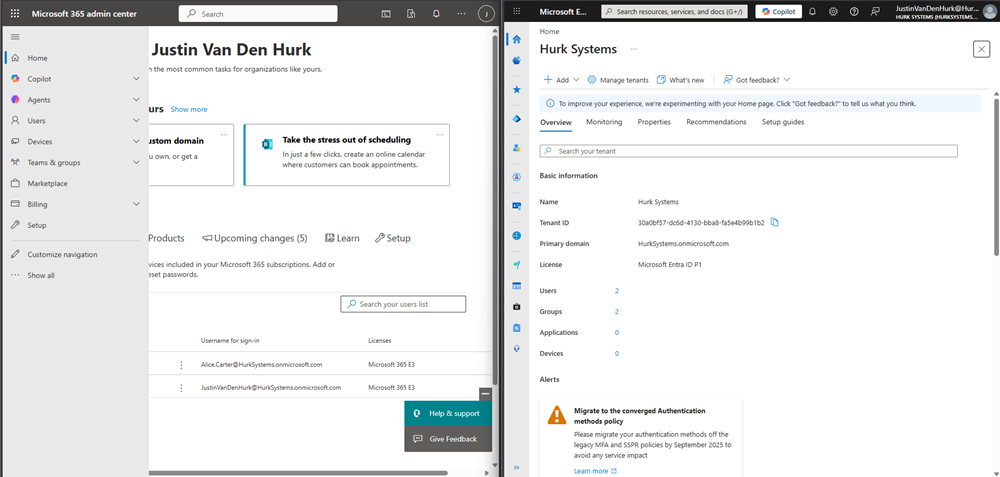Screen dimensions: 1000x477
Task: Click the Copilot button in Entra header
Action: point(779,11)
